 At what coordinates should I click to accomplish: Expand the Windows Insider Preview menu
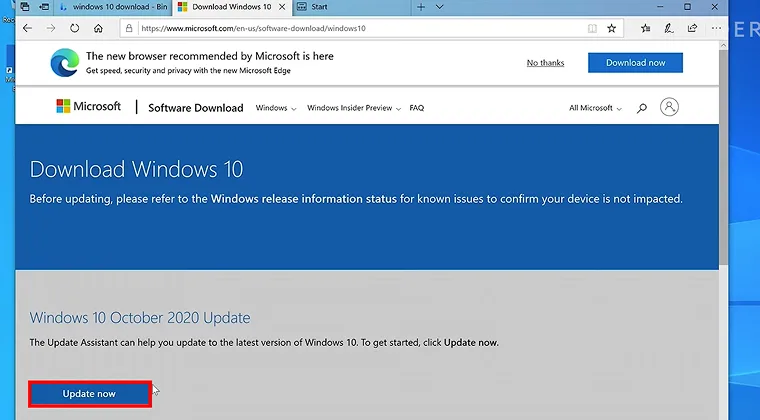click(354, 108)
